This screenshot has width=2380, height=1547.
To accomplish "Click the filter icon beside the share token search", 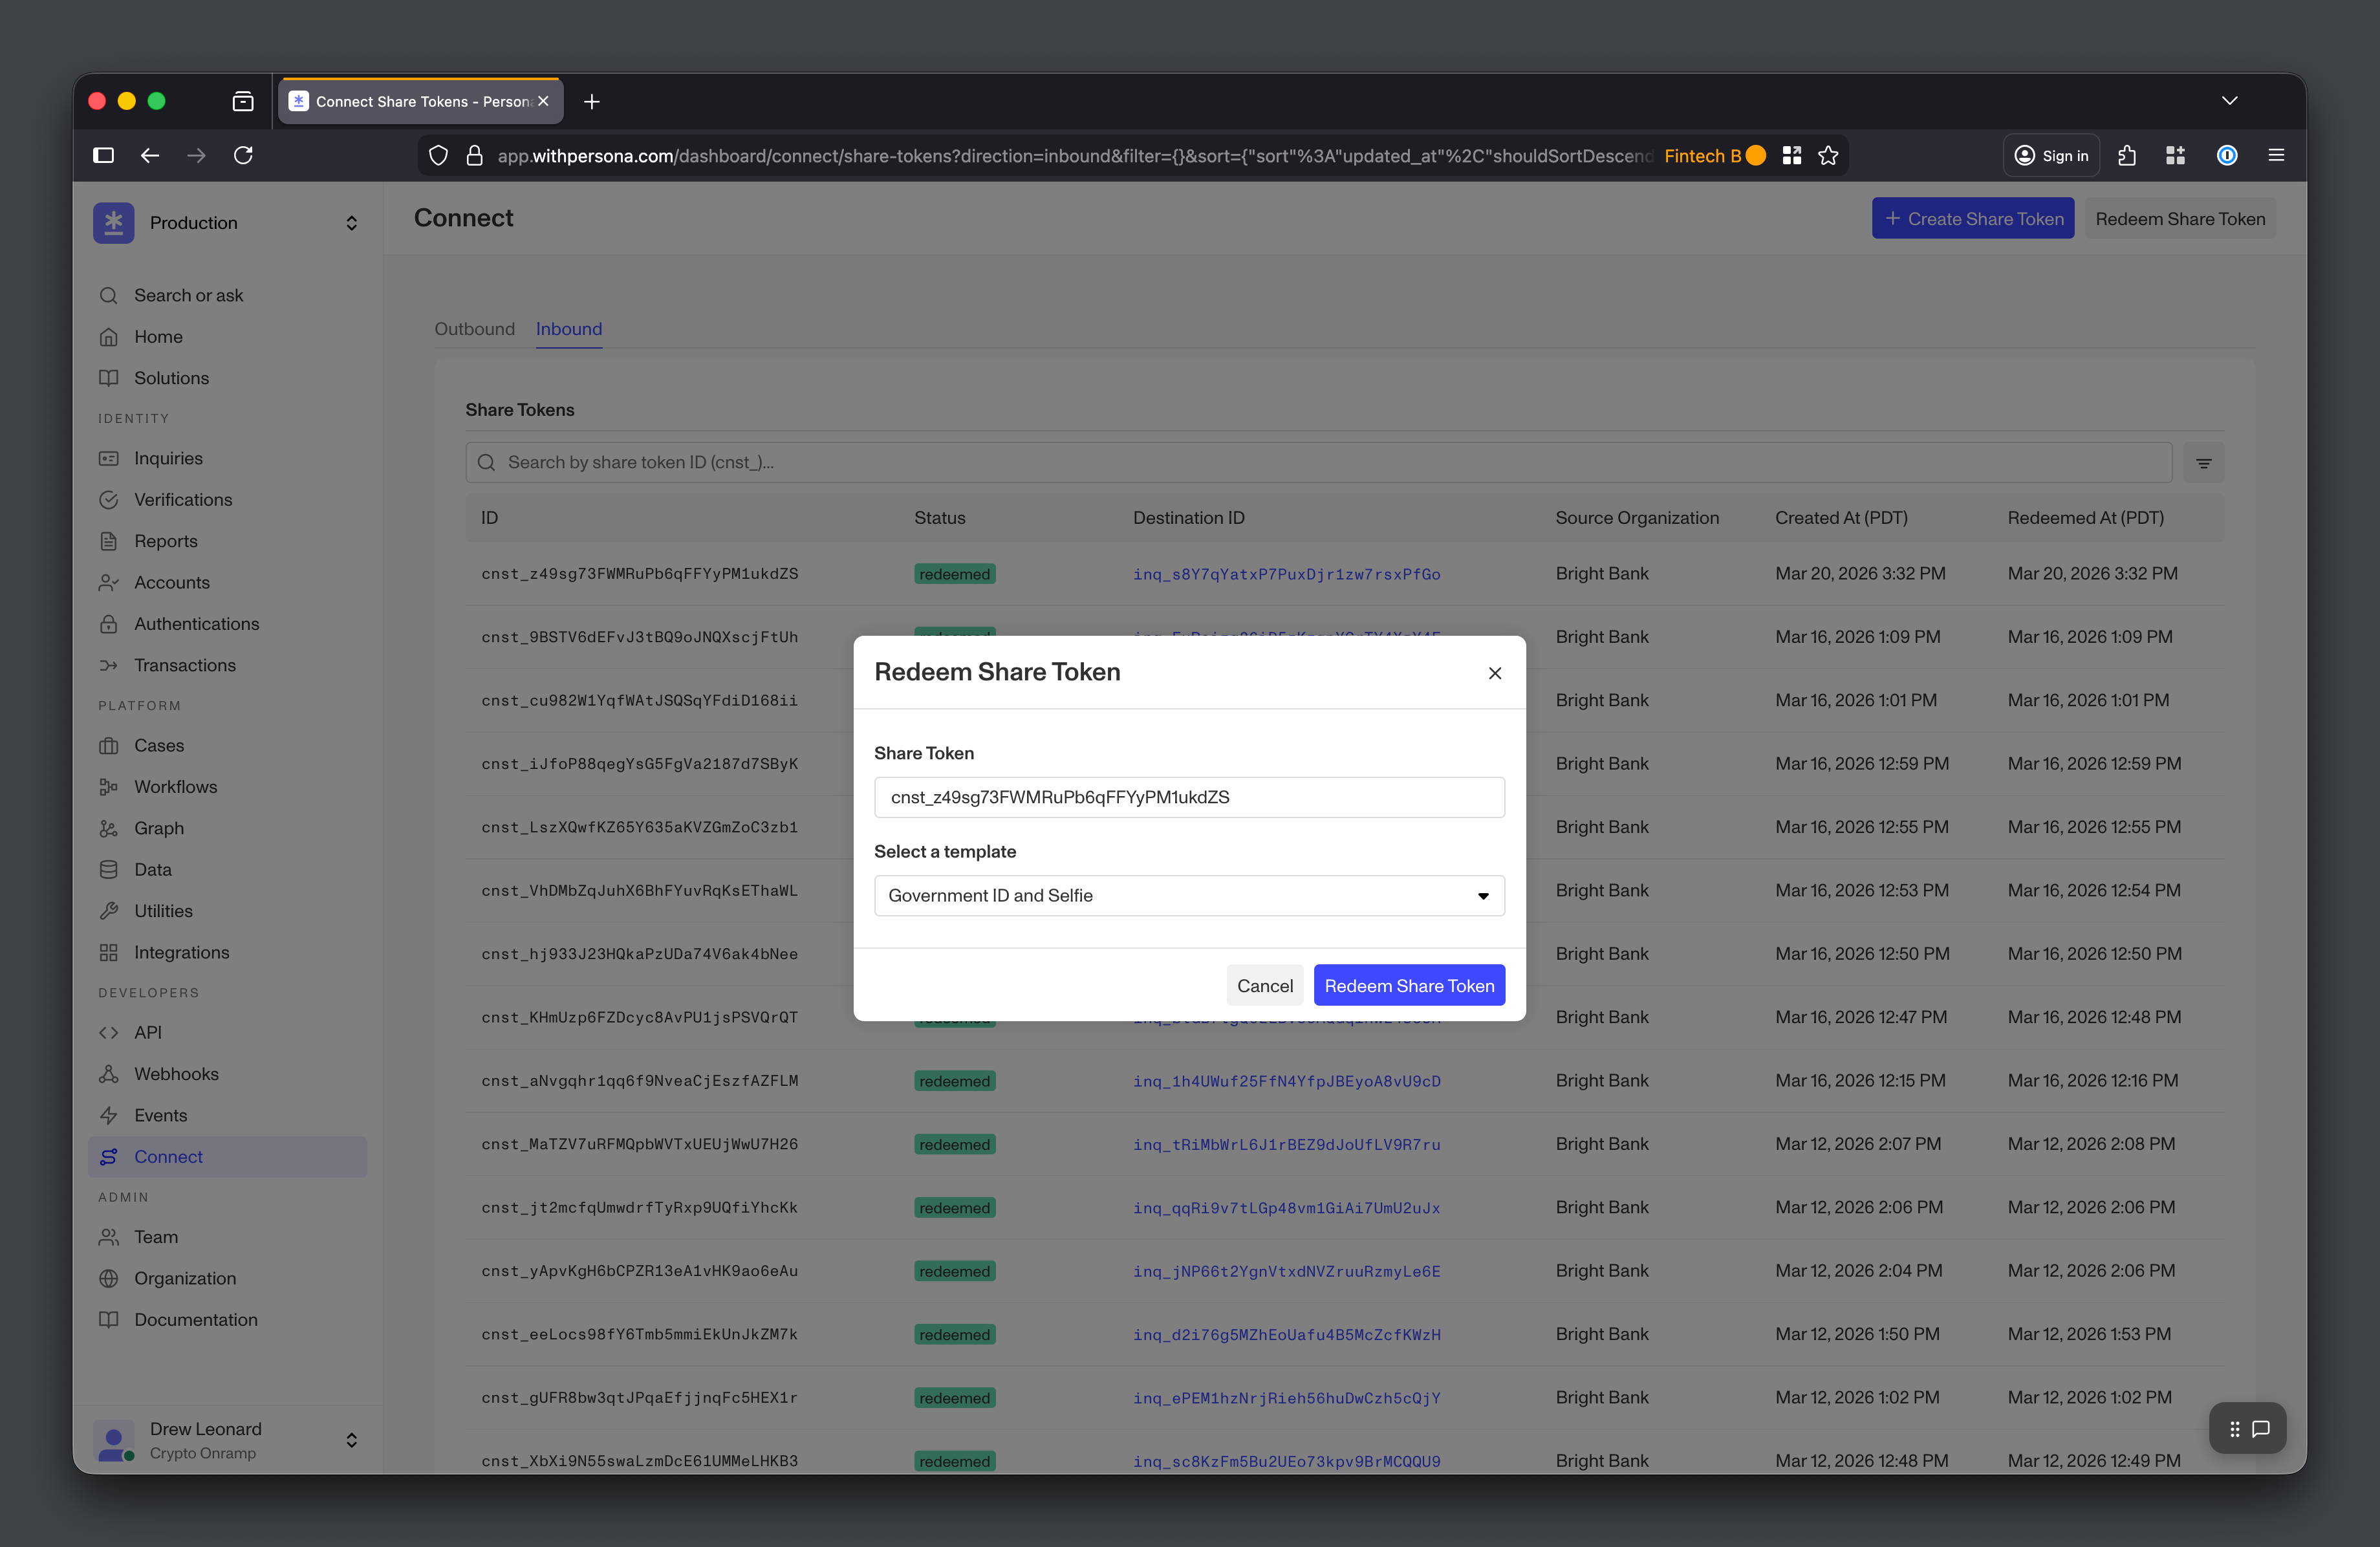I will [2203, 462].
